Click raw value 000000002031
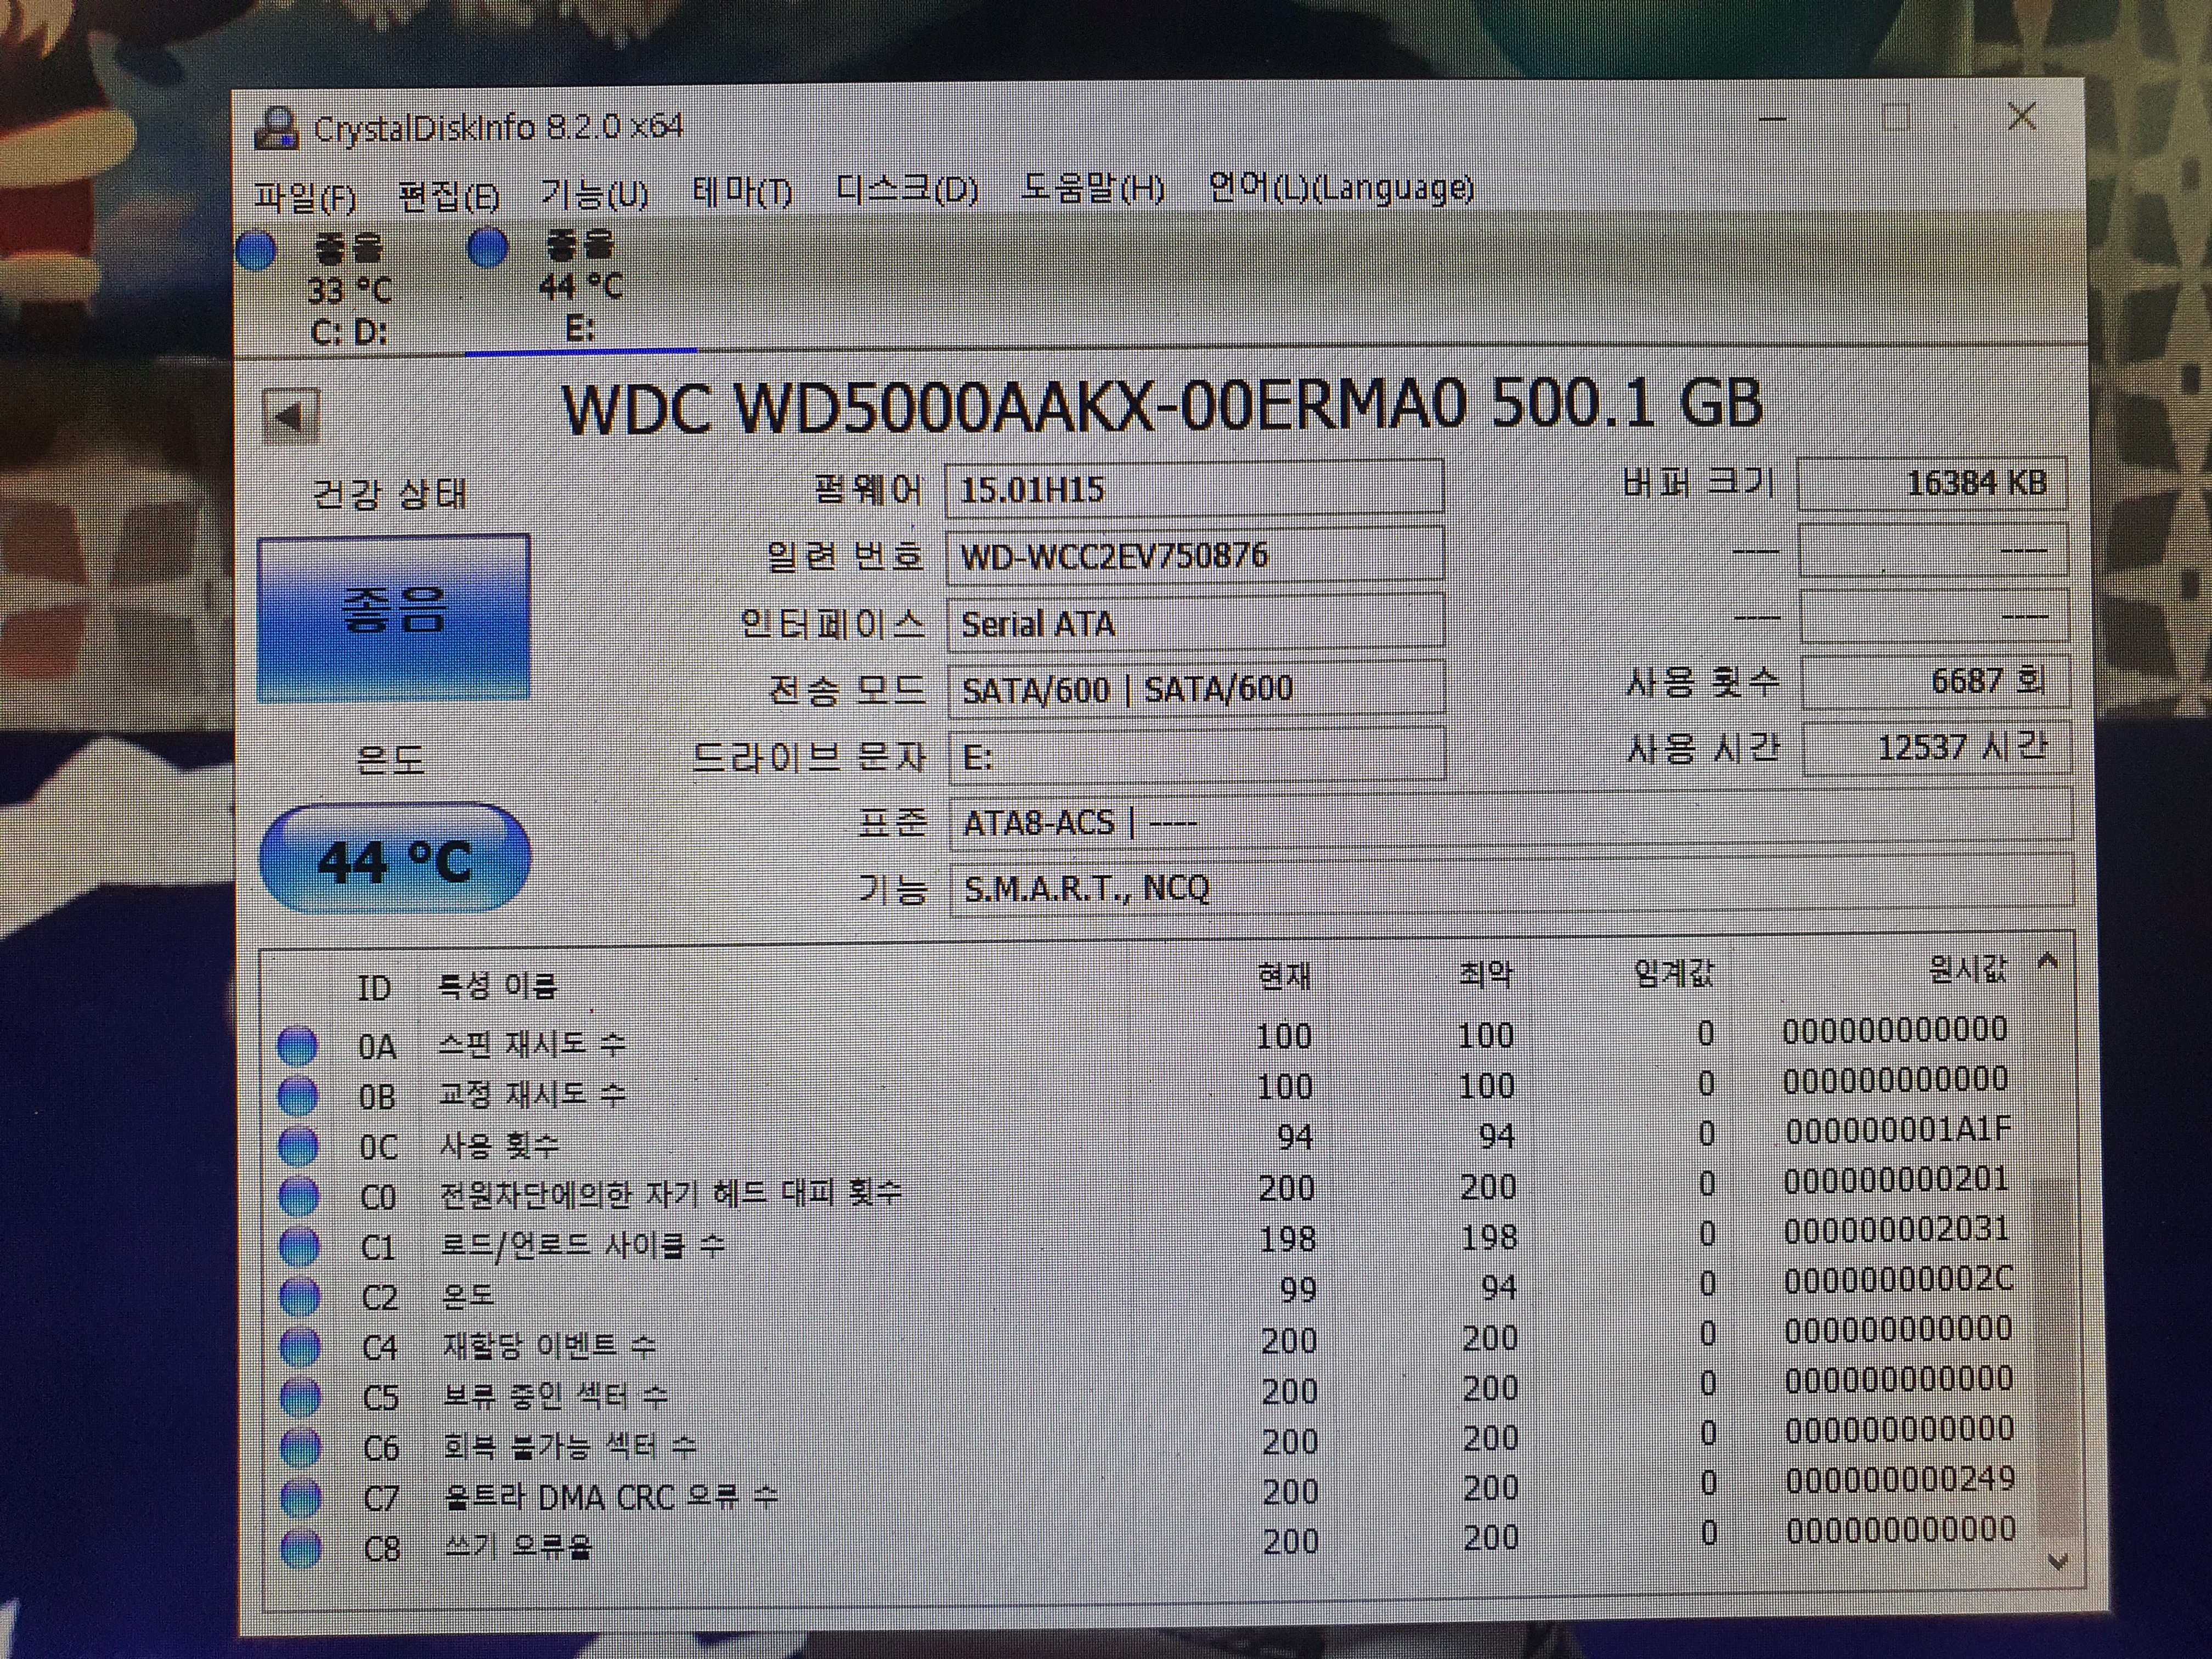 (x=1897, y=1230)
